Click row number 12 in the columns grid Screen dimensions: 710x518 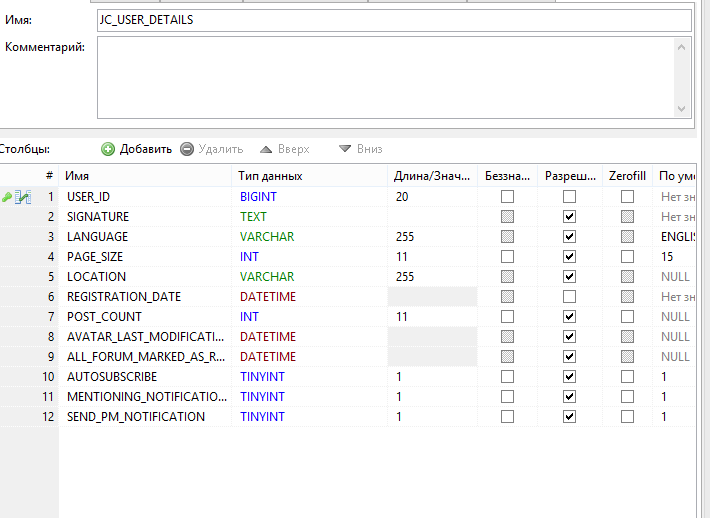click(48, 417)
